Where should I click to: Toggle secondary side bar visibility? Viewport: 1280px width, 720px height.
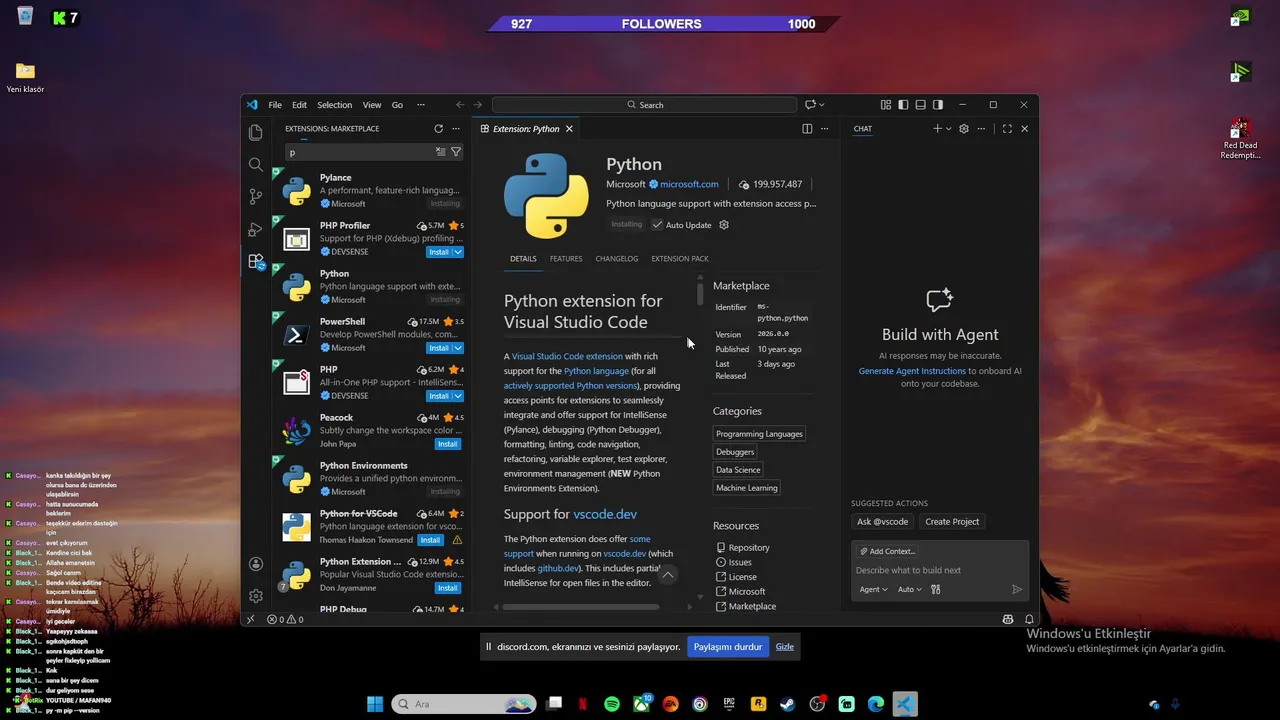coord(938,105)
